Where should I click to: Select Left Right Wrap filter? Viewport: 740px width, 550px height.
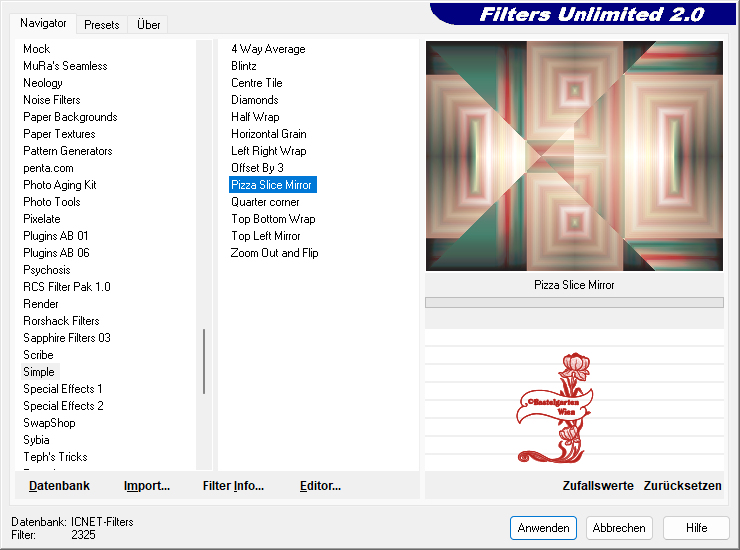[269, 151]
